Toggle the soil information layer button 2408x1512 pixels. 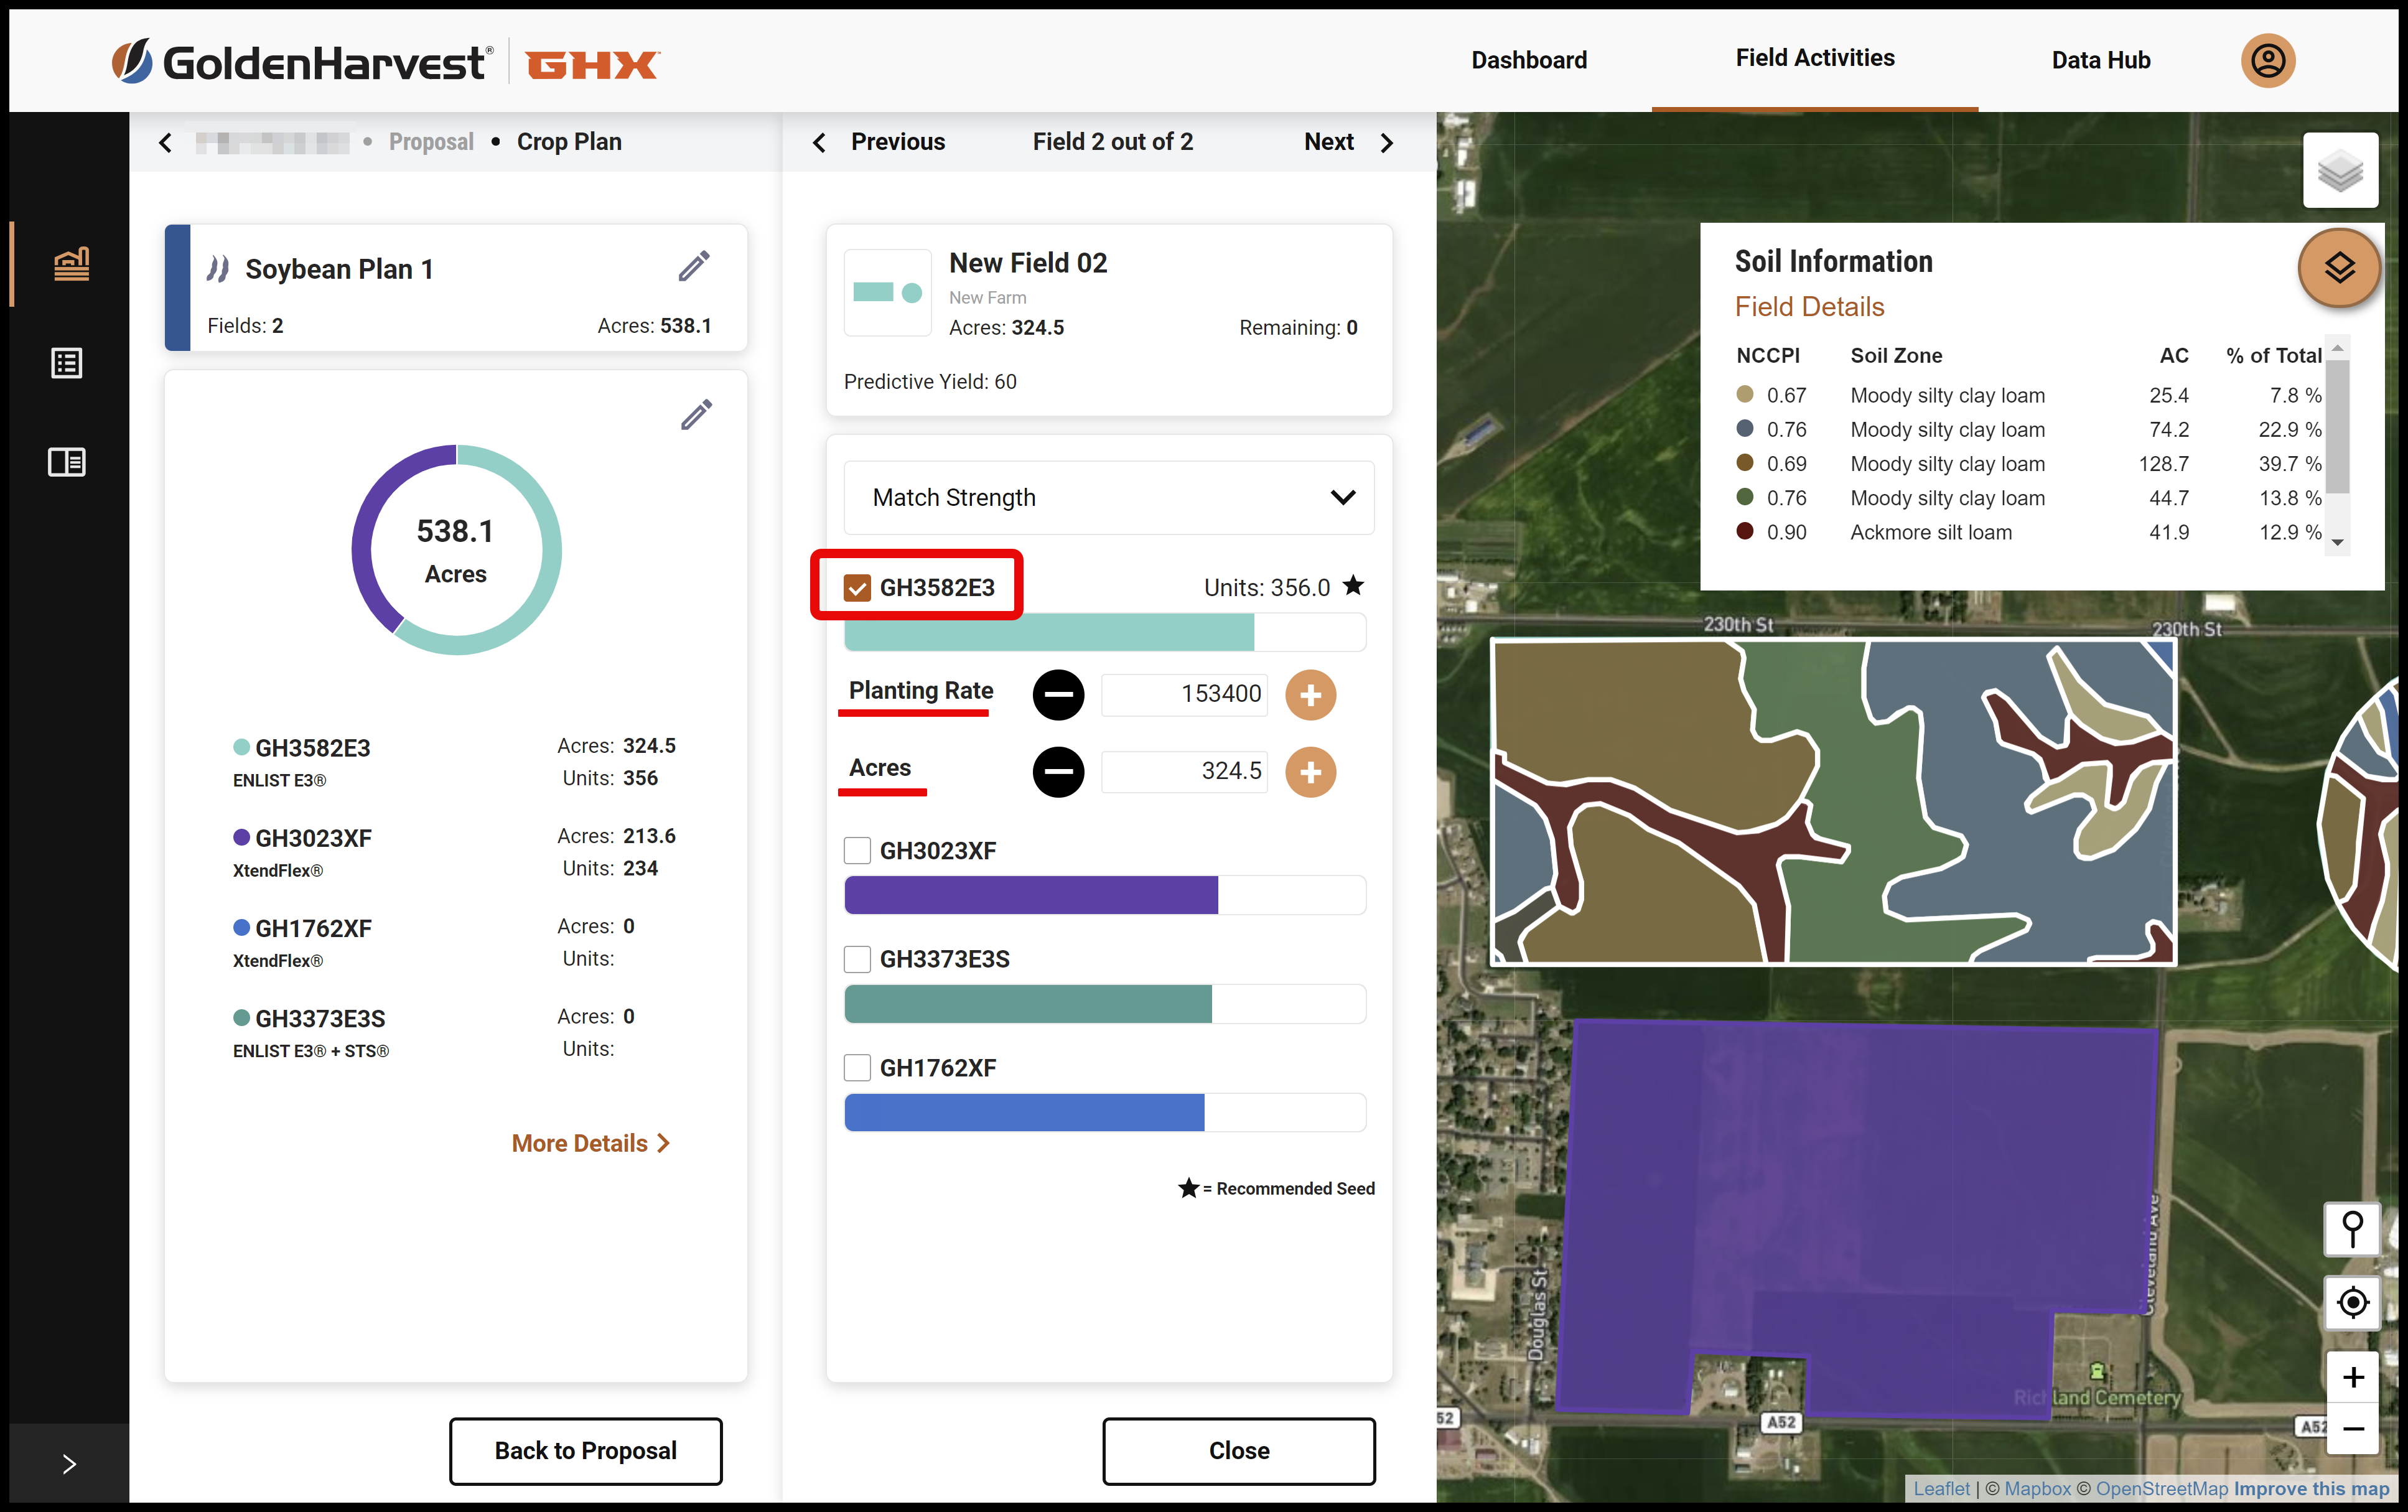tap(2339, 268)
